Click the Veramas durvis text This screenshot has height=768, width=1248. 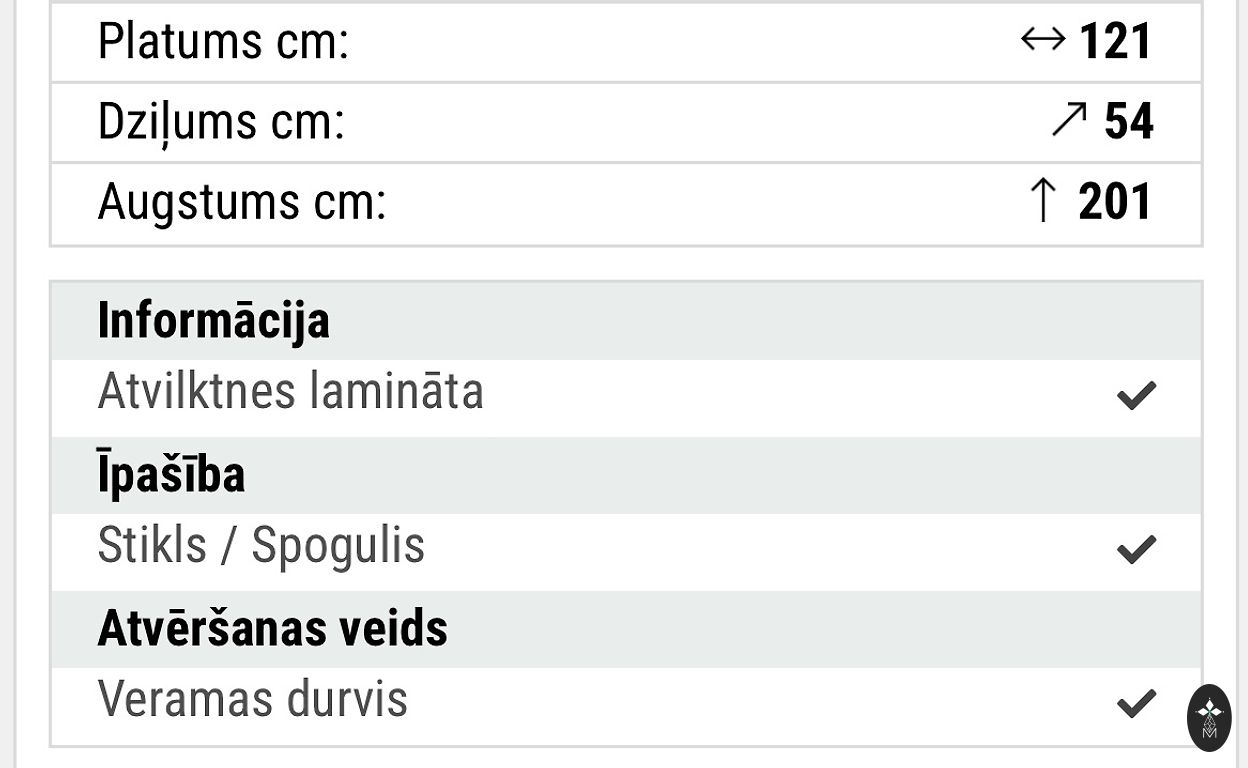click(252, 699)
